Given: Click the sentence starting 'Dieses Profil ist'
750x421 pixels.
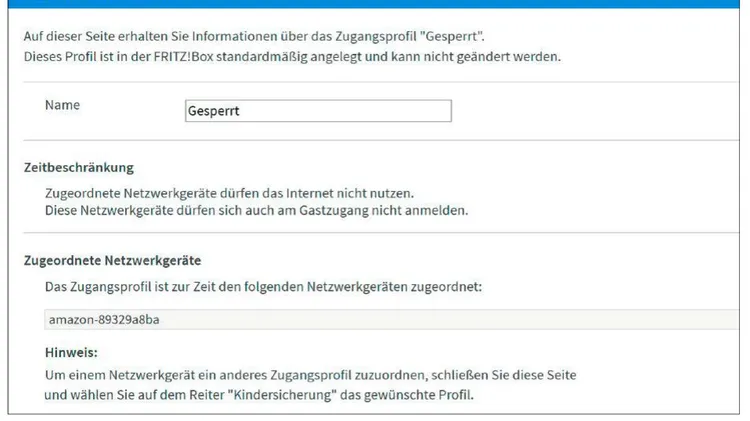Looking at the screenshot, I should point(292,56).
